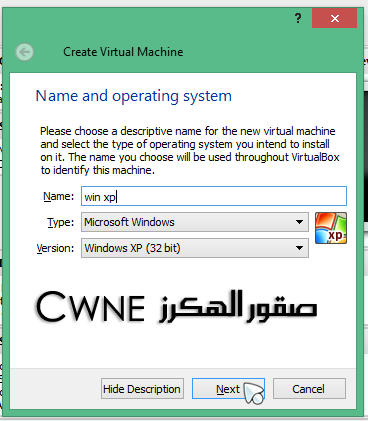Click the Hide Description button
The width and height of the screenshot is (368, 421).
142,389
